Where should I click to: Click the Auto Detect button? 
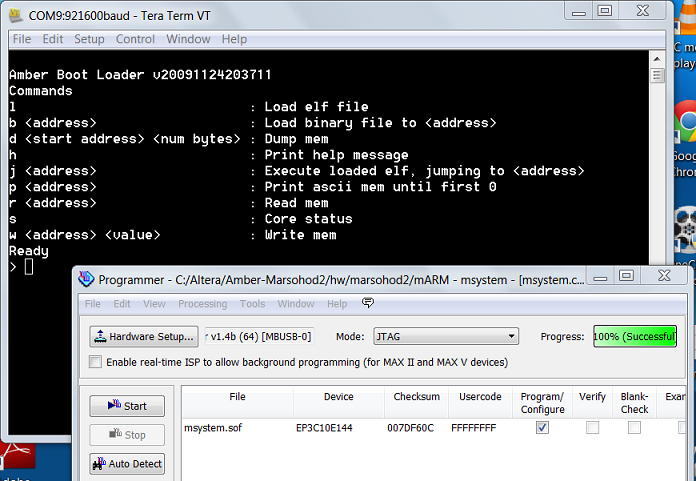click(x=127, y=464)
